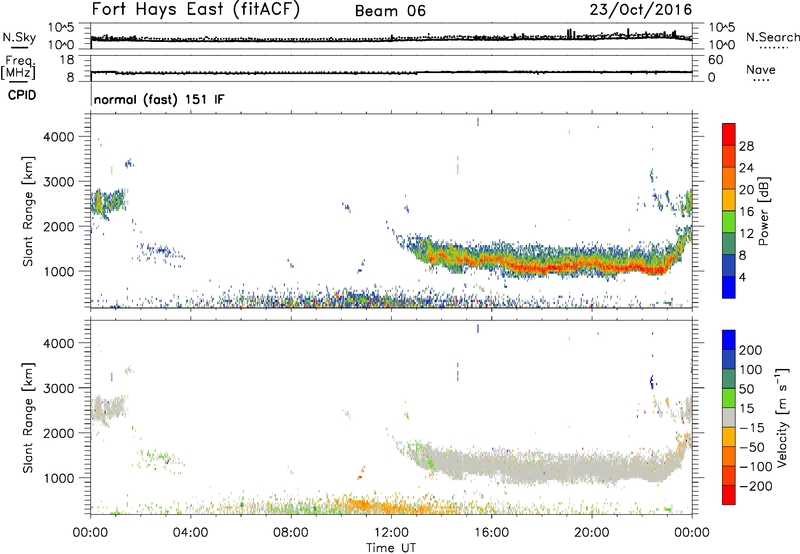The height and width of the screenshot is (554, 800).
Task: Select the 'Freq. [MHz]' axis label
Action: (x=19, y=67)
